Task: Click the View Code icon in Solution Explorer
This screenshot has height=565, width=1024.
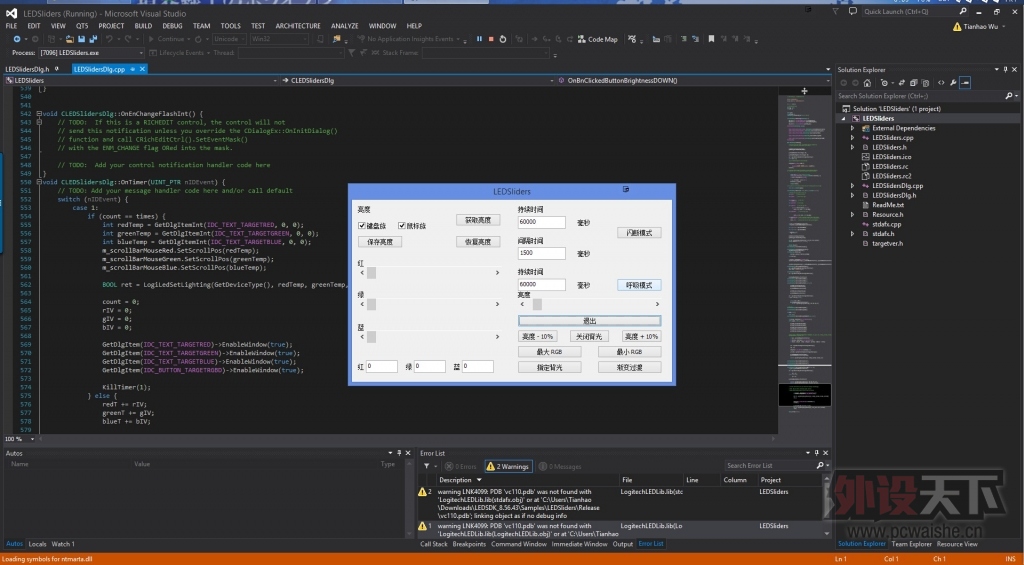Action: [941, 83]
